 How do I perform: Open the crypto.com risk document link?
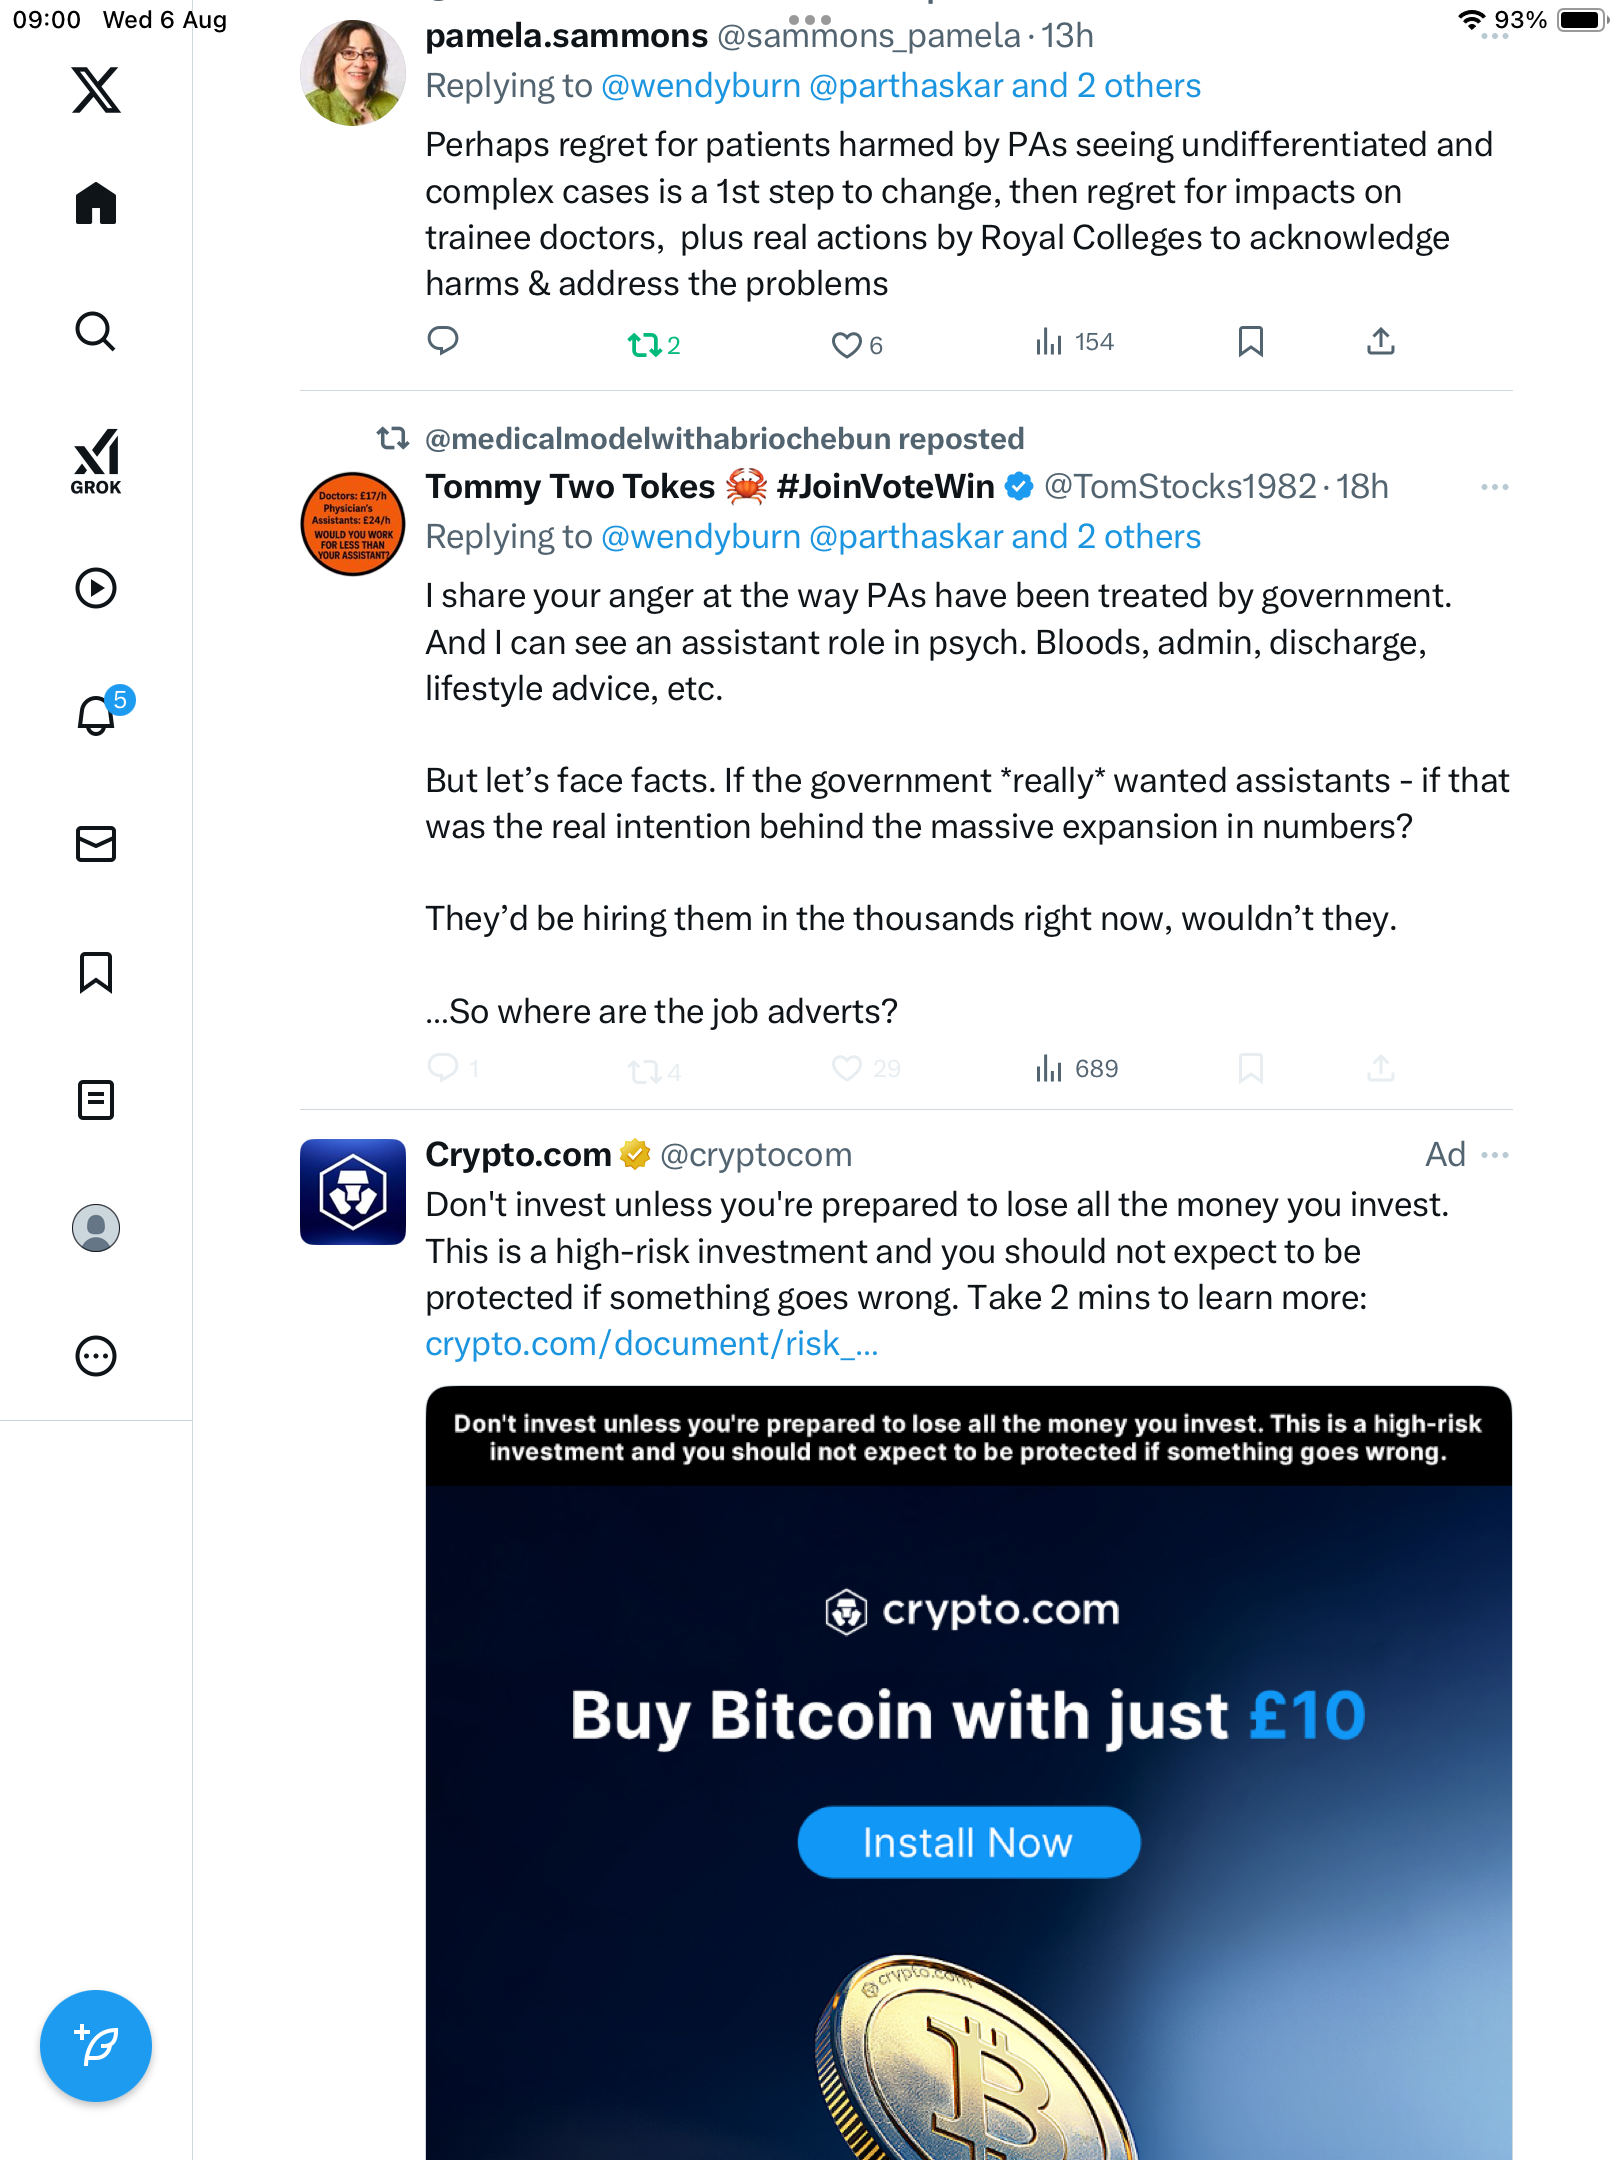[x=651, y=1344]
